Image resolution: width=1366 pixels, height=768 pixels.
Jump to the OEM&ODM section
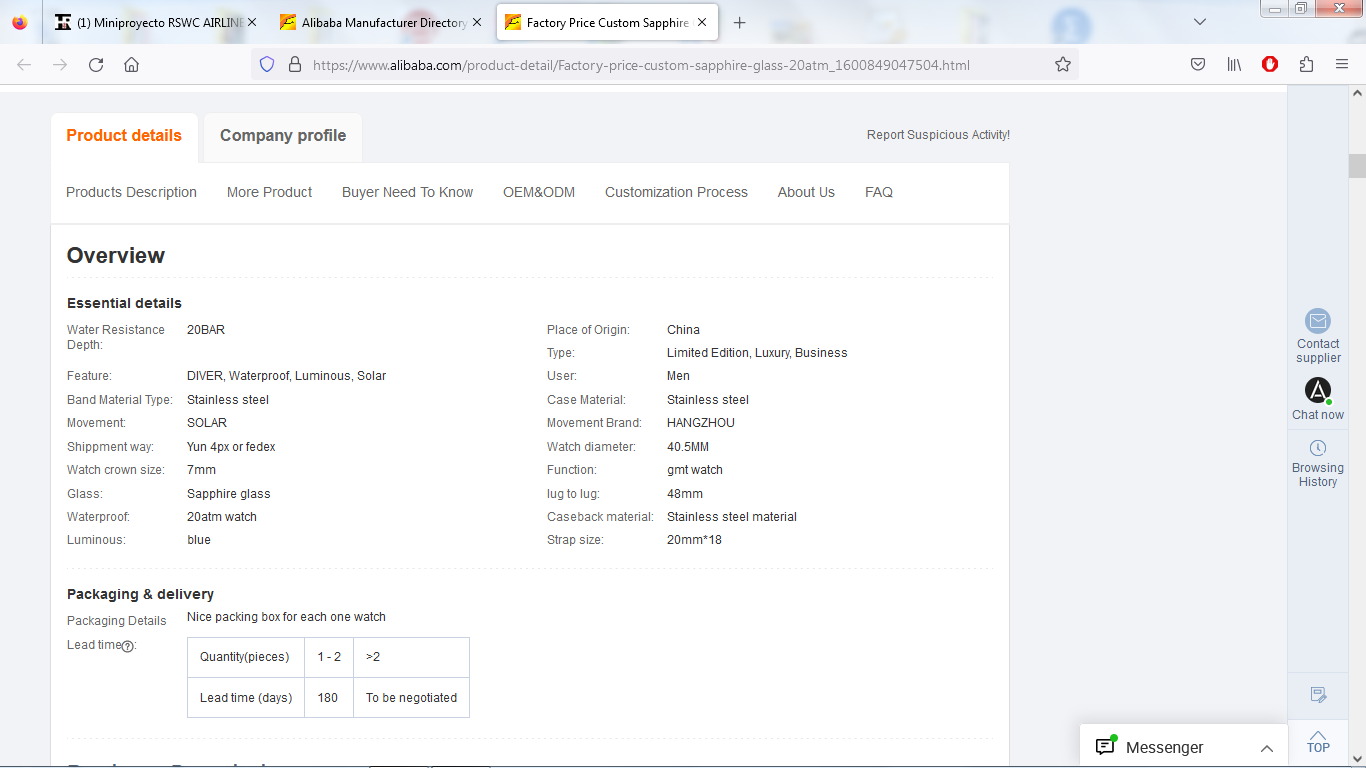(x=539, y=192)
